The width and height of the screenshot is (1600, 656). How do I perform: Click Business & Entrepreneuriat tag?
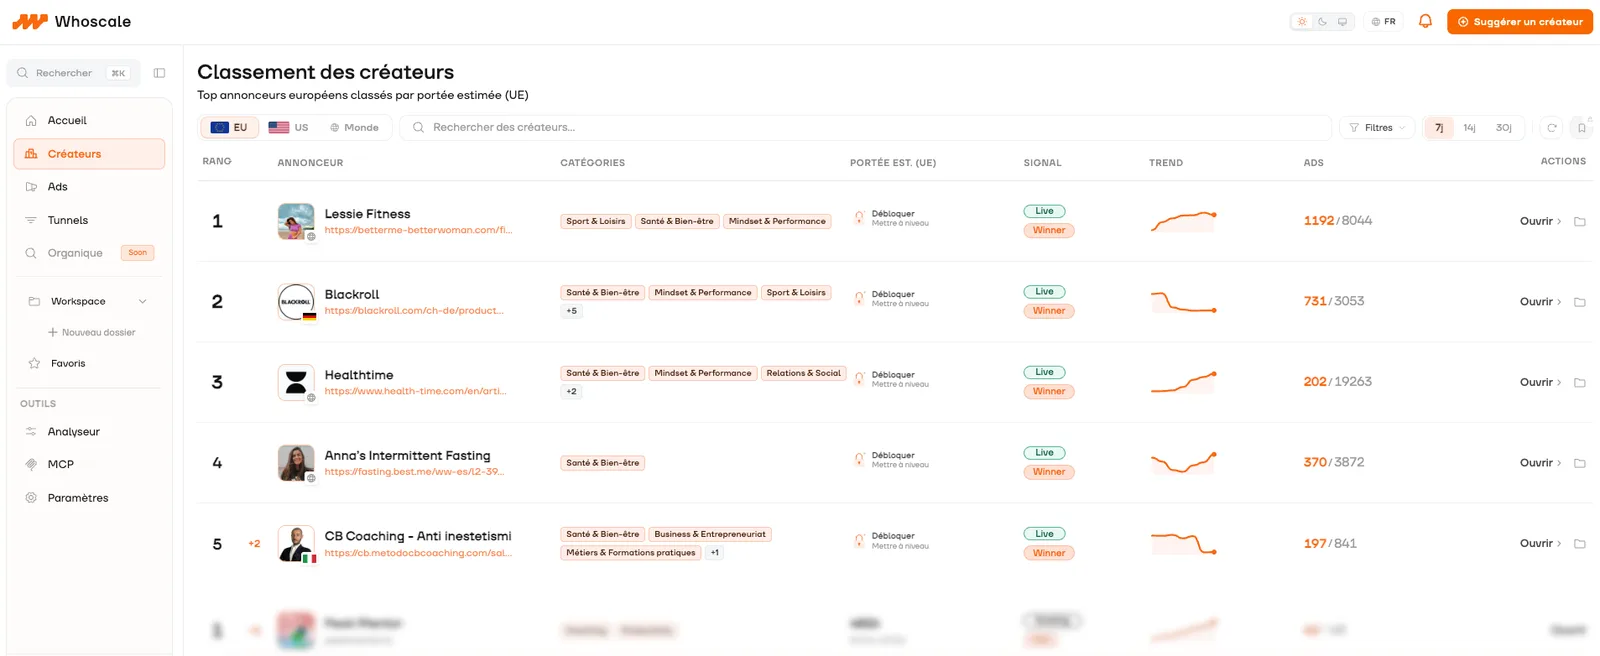[x=710, y=534]
